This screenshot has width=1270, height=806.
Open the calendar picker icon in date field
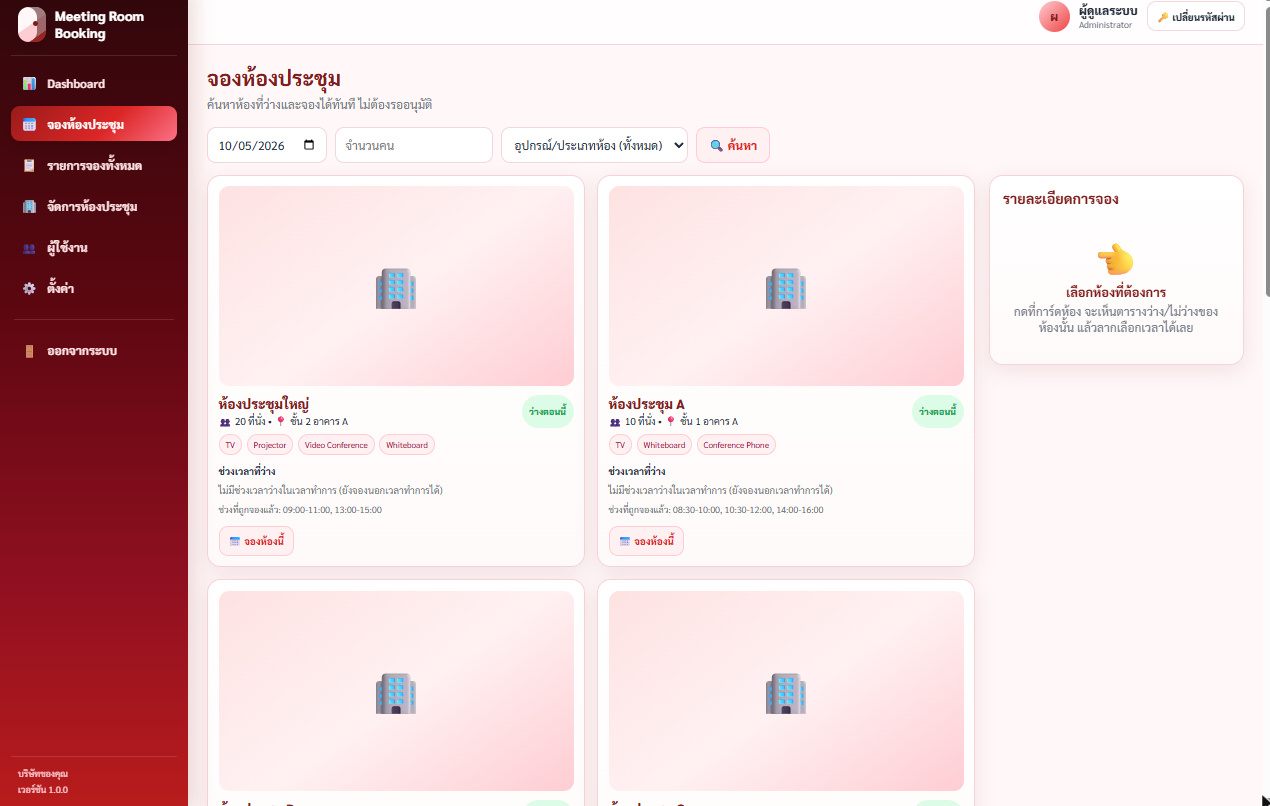(x=309, y=145)
